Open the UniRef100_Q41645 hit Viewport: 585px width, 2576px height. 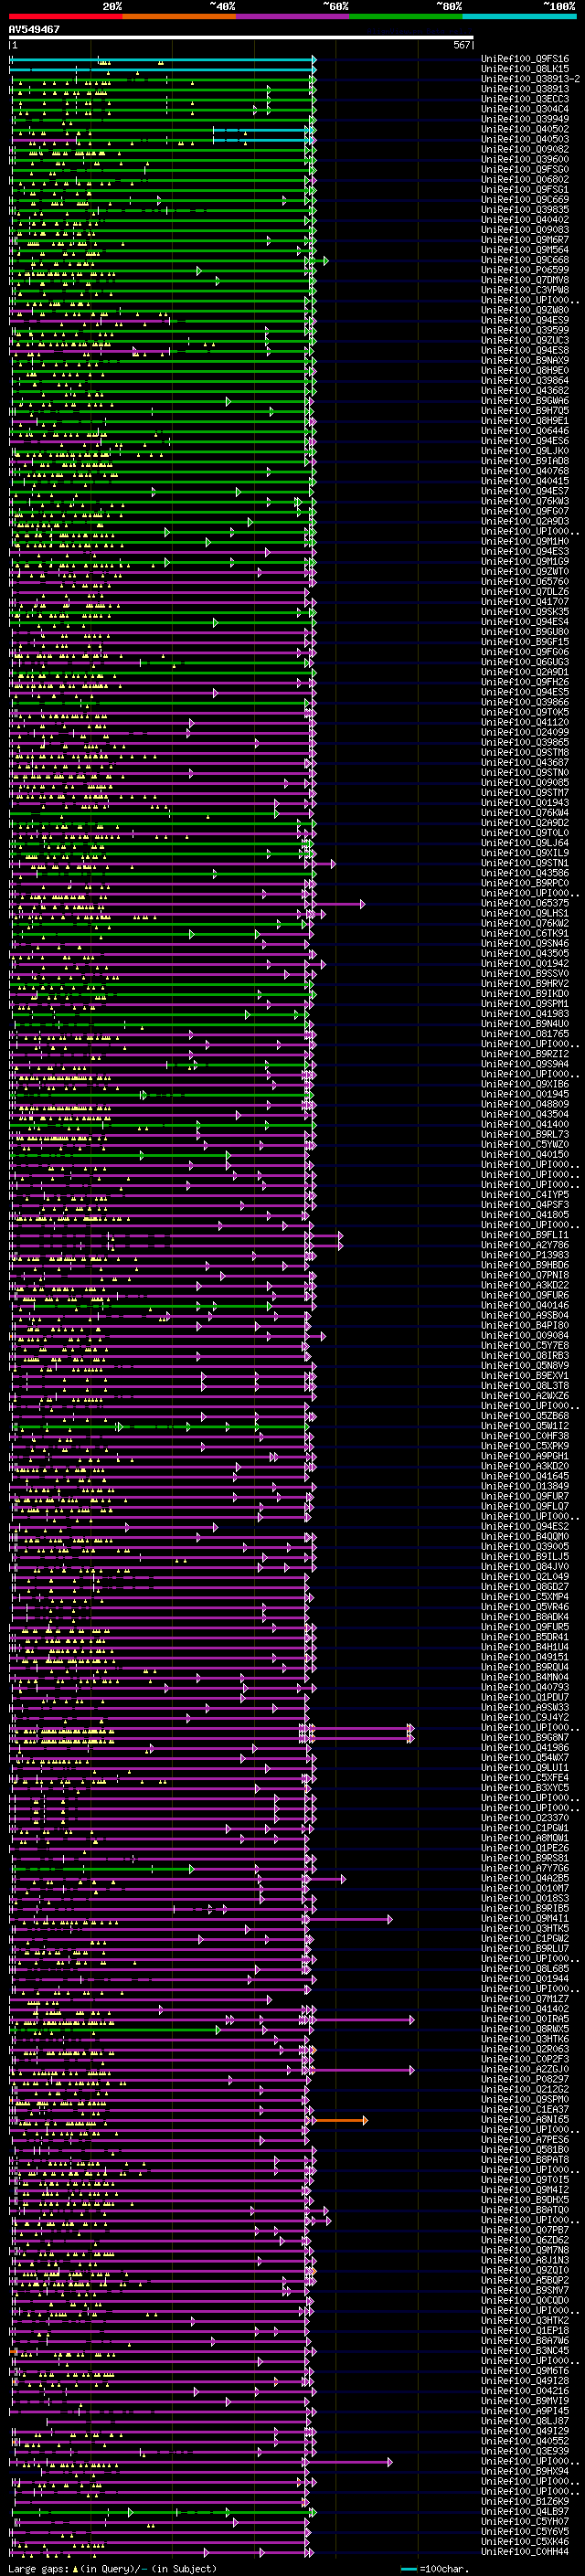525,1476
